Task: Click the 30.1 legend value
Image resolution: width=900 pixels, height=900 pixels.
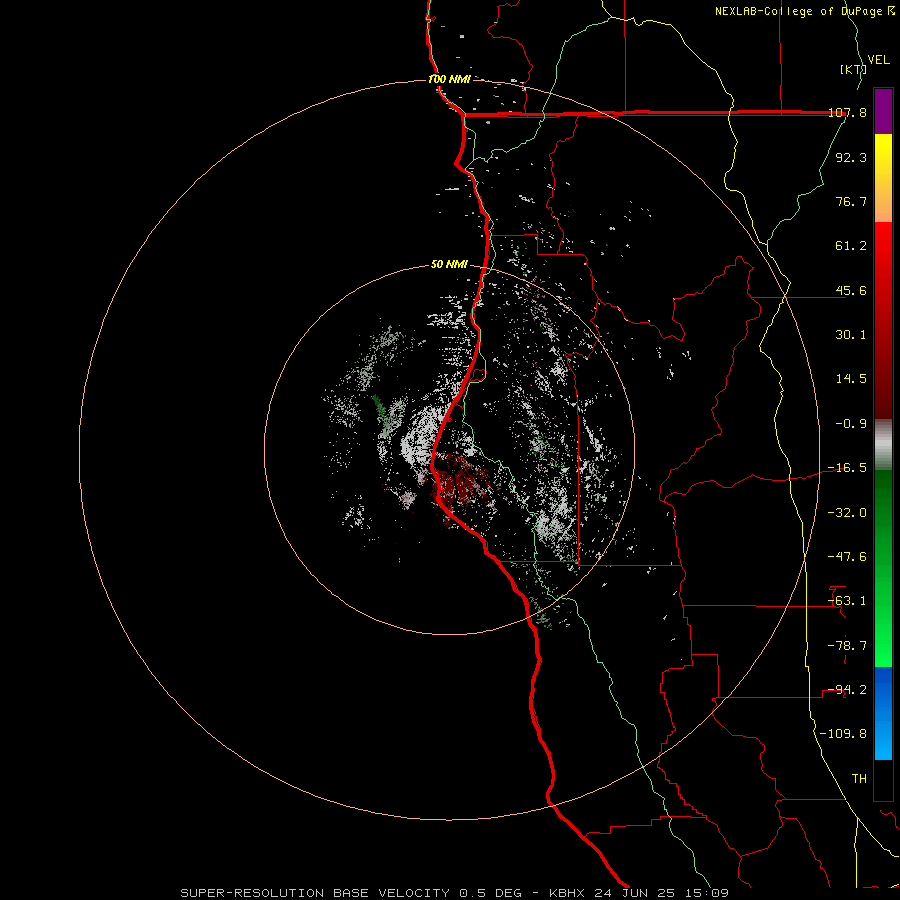Action: tap(851, 335)
